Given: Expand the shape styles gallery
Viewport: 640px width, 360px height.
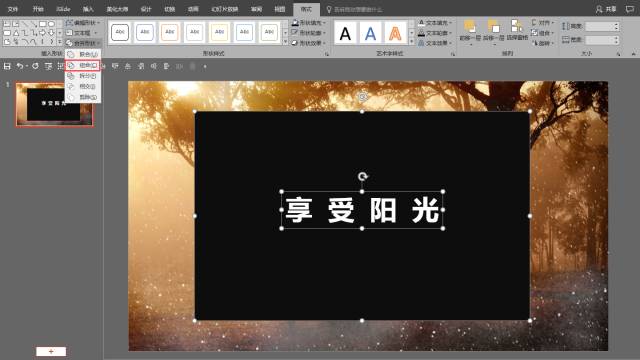Looking at the screenshot, I should [285, 42].
